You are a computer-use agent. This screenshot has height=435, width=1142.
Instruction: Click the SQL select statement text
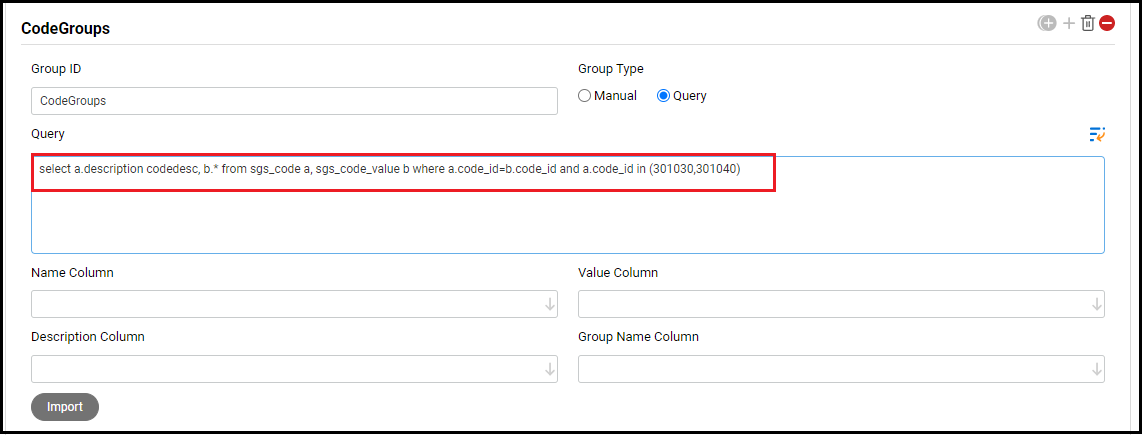tap(390, 169)
